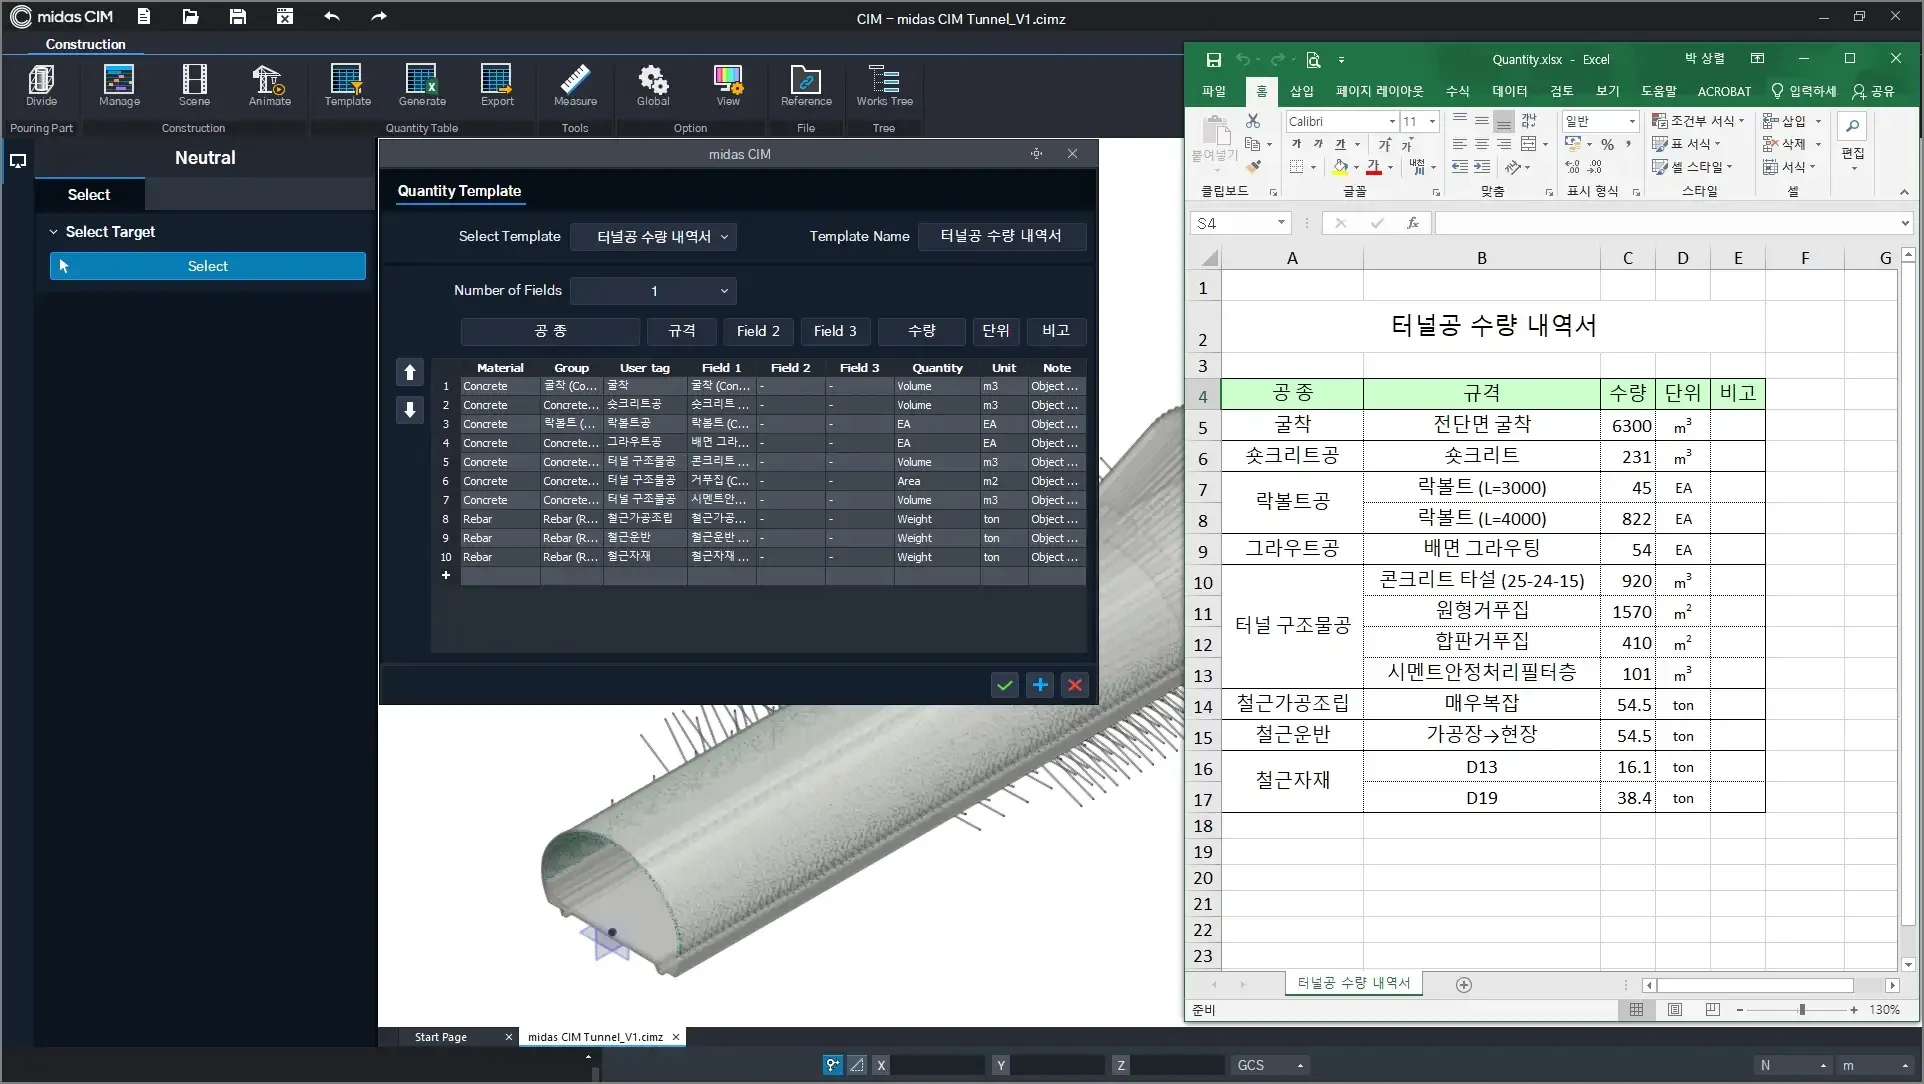The width and height of the screenshot is (1924, 1084).
Task: Open the 수식 ribbon tab
Action: [1457, 91]
